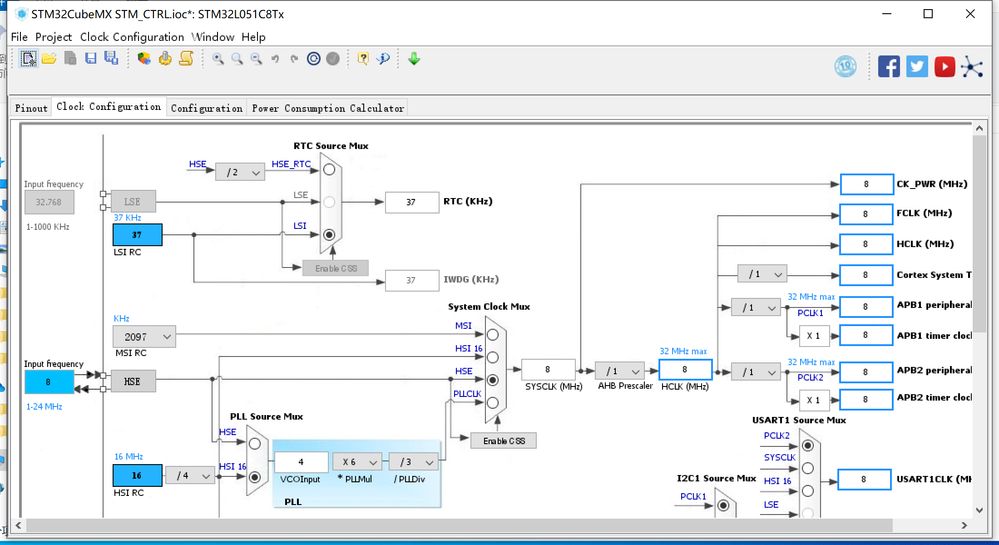Open the File menu
The width and height of the screenshot is (999, 545).
coord(19,37)
